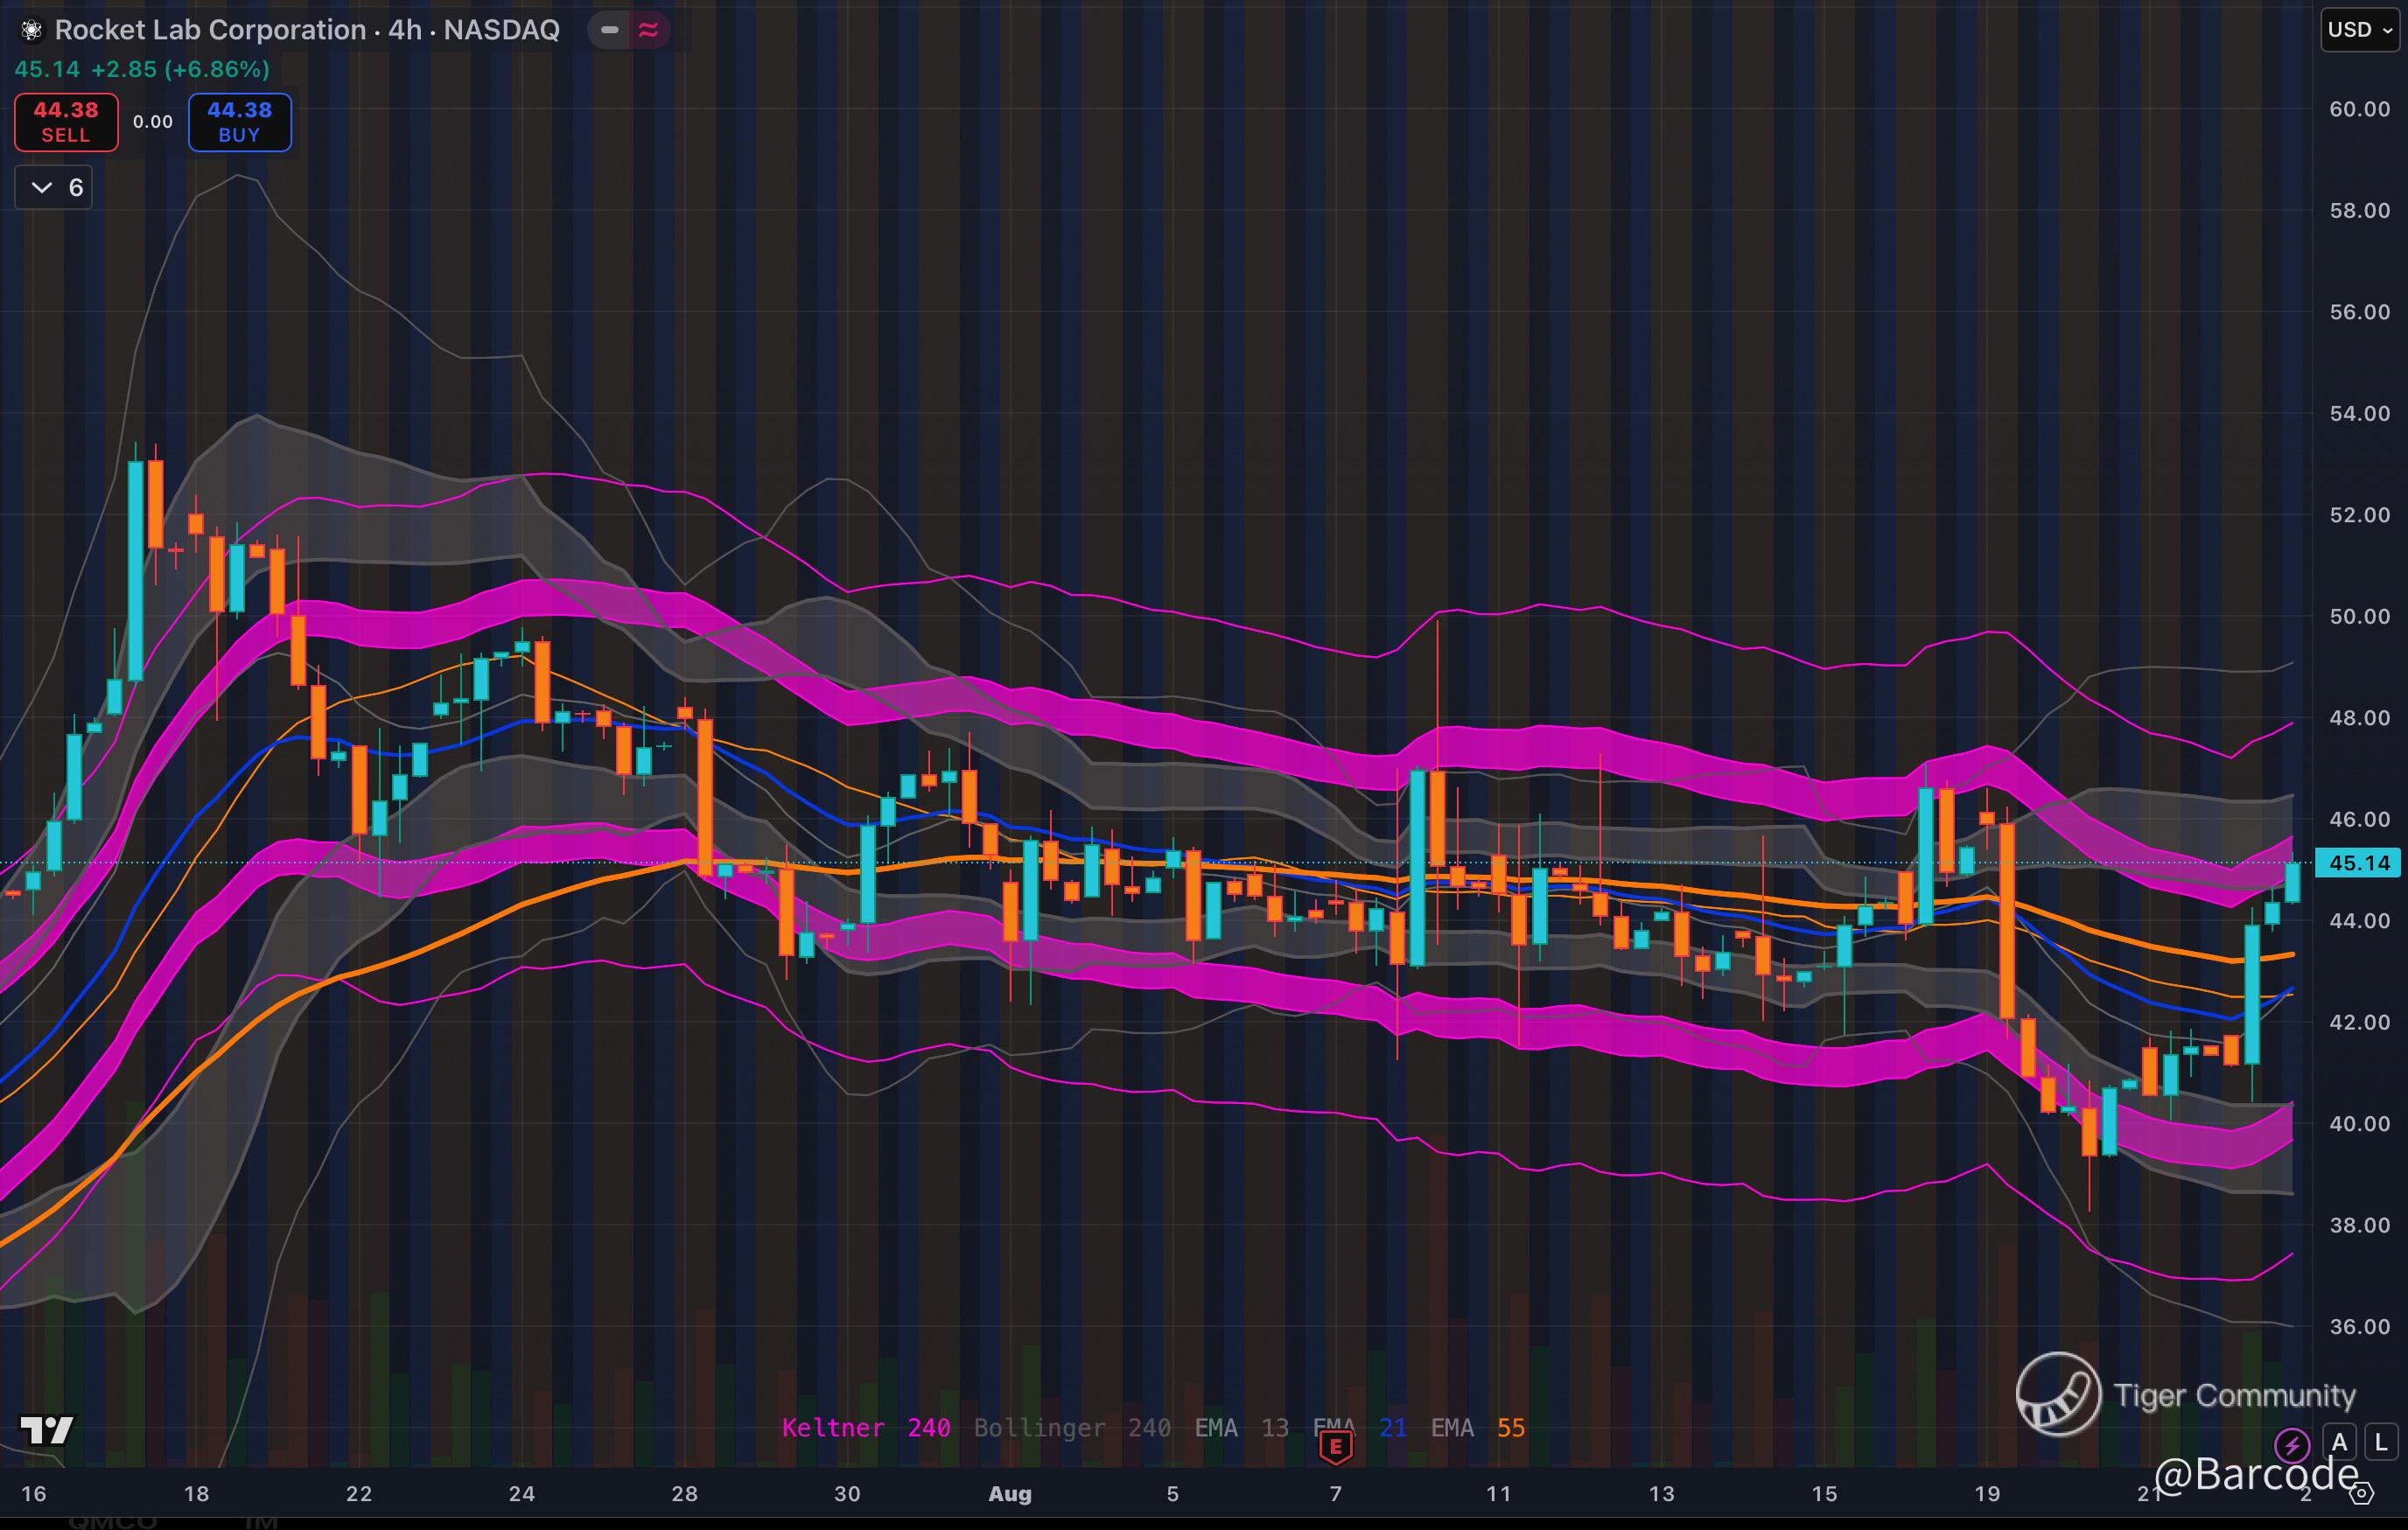Click the Keltner 240 indicator label
The image size is (2408, 1530).
click(865, 1428)
